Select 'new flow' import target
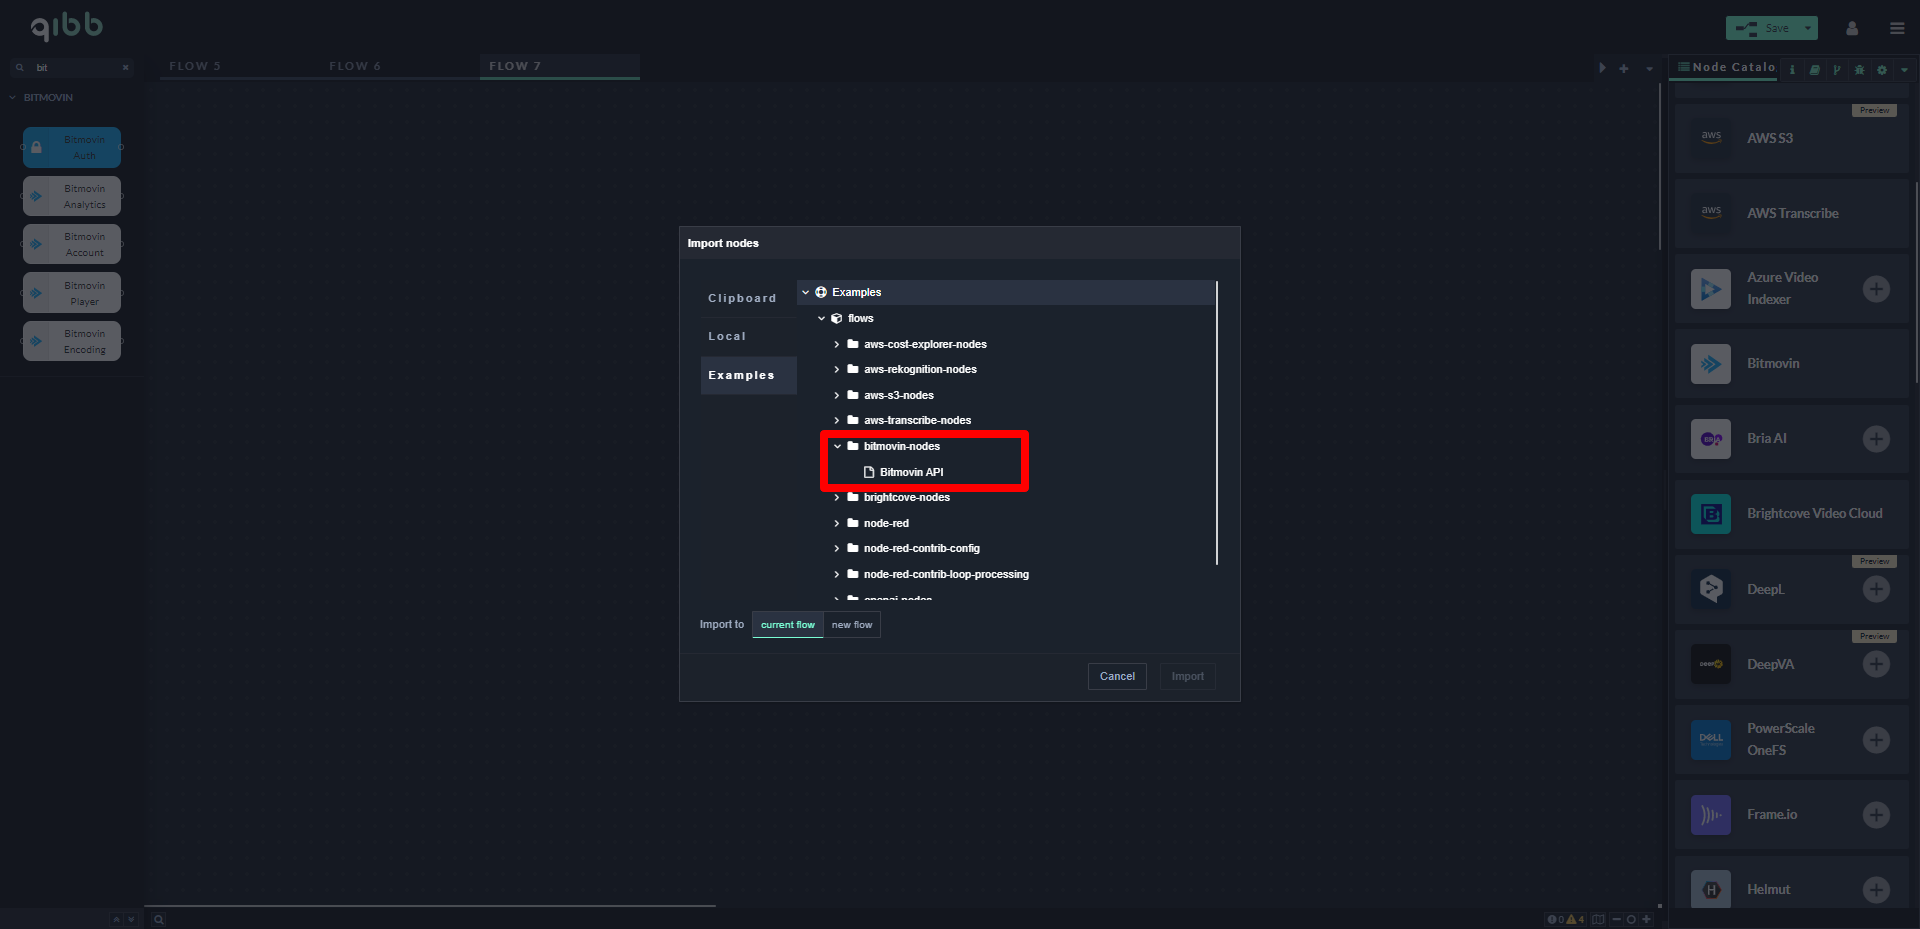 pyautogui.click(x=852, y=625)
